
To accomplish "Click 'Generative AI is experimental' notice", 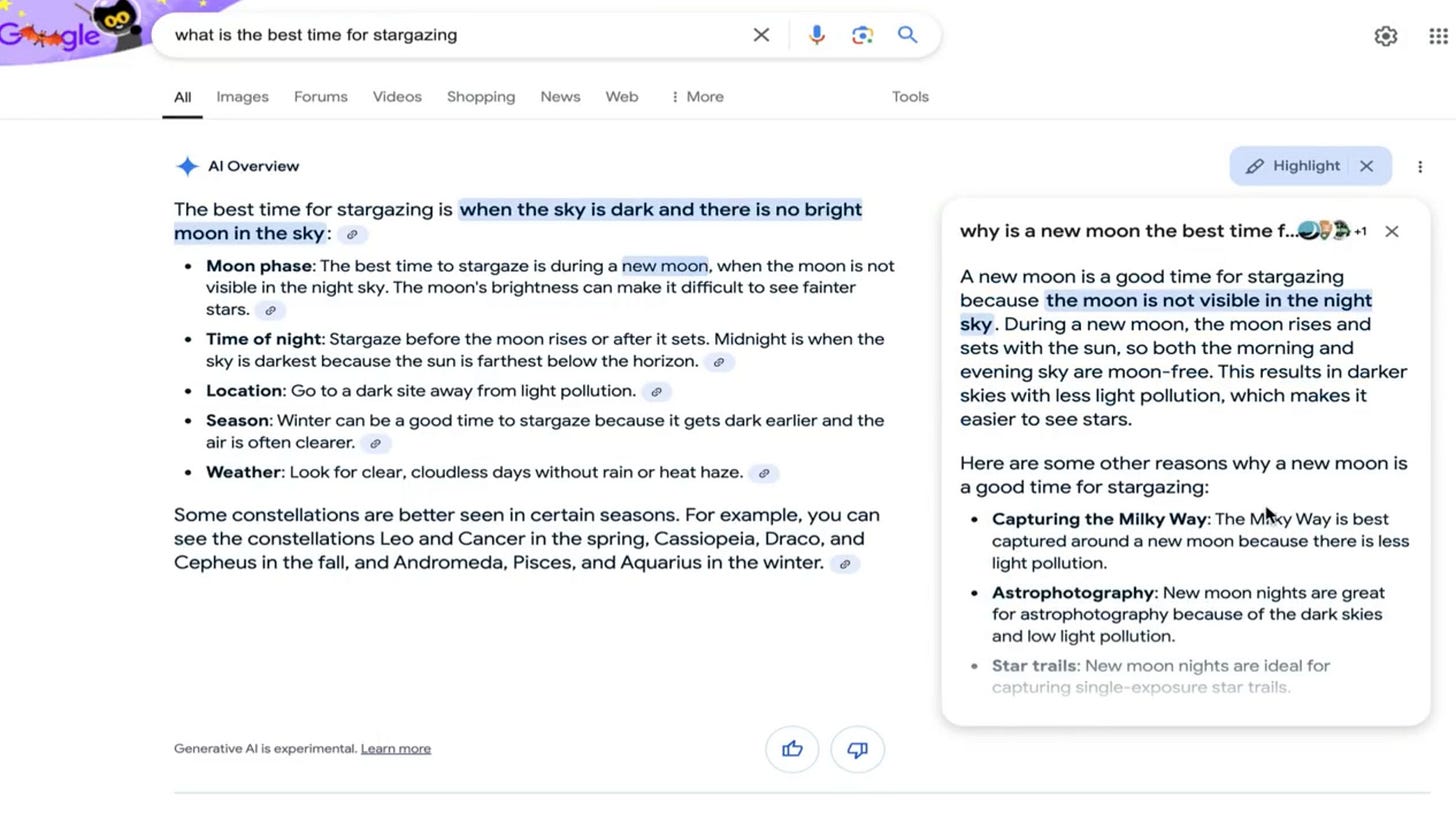I will pos(265,749).
